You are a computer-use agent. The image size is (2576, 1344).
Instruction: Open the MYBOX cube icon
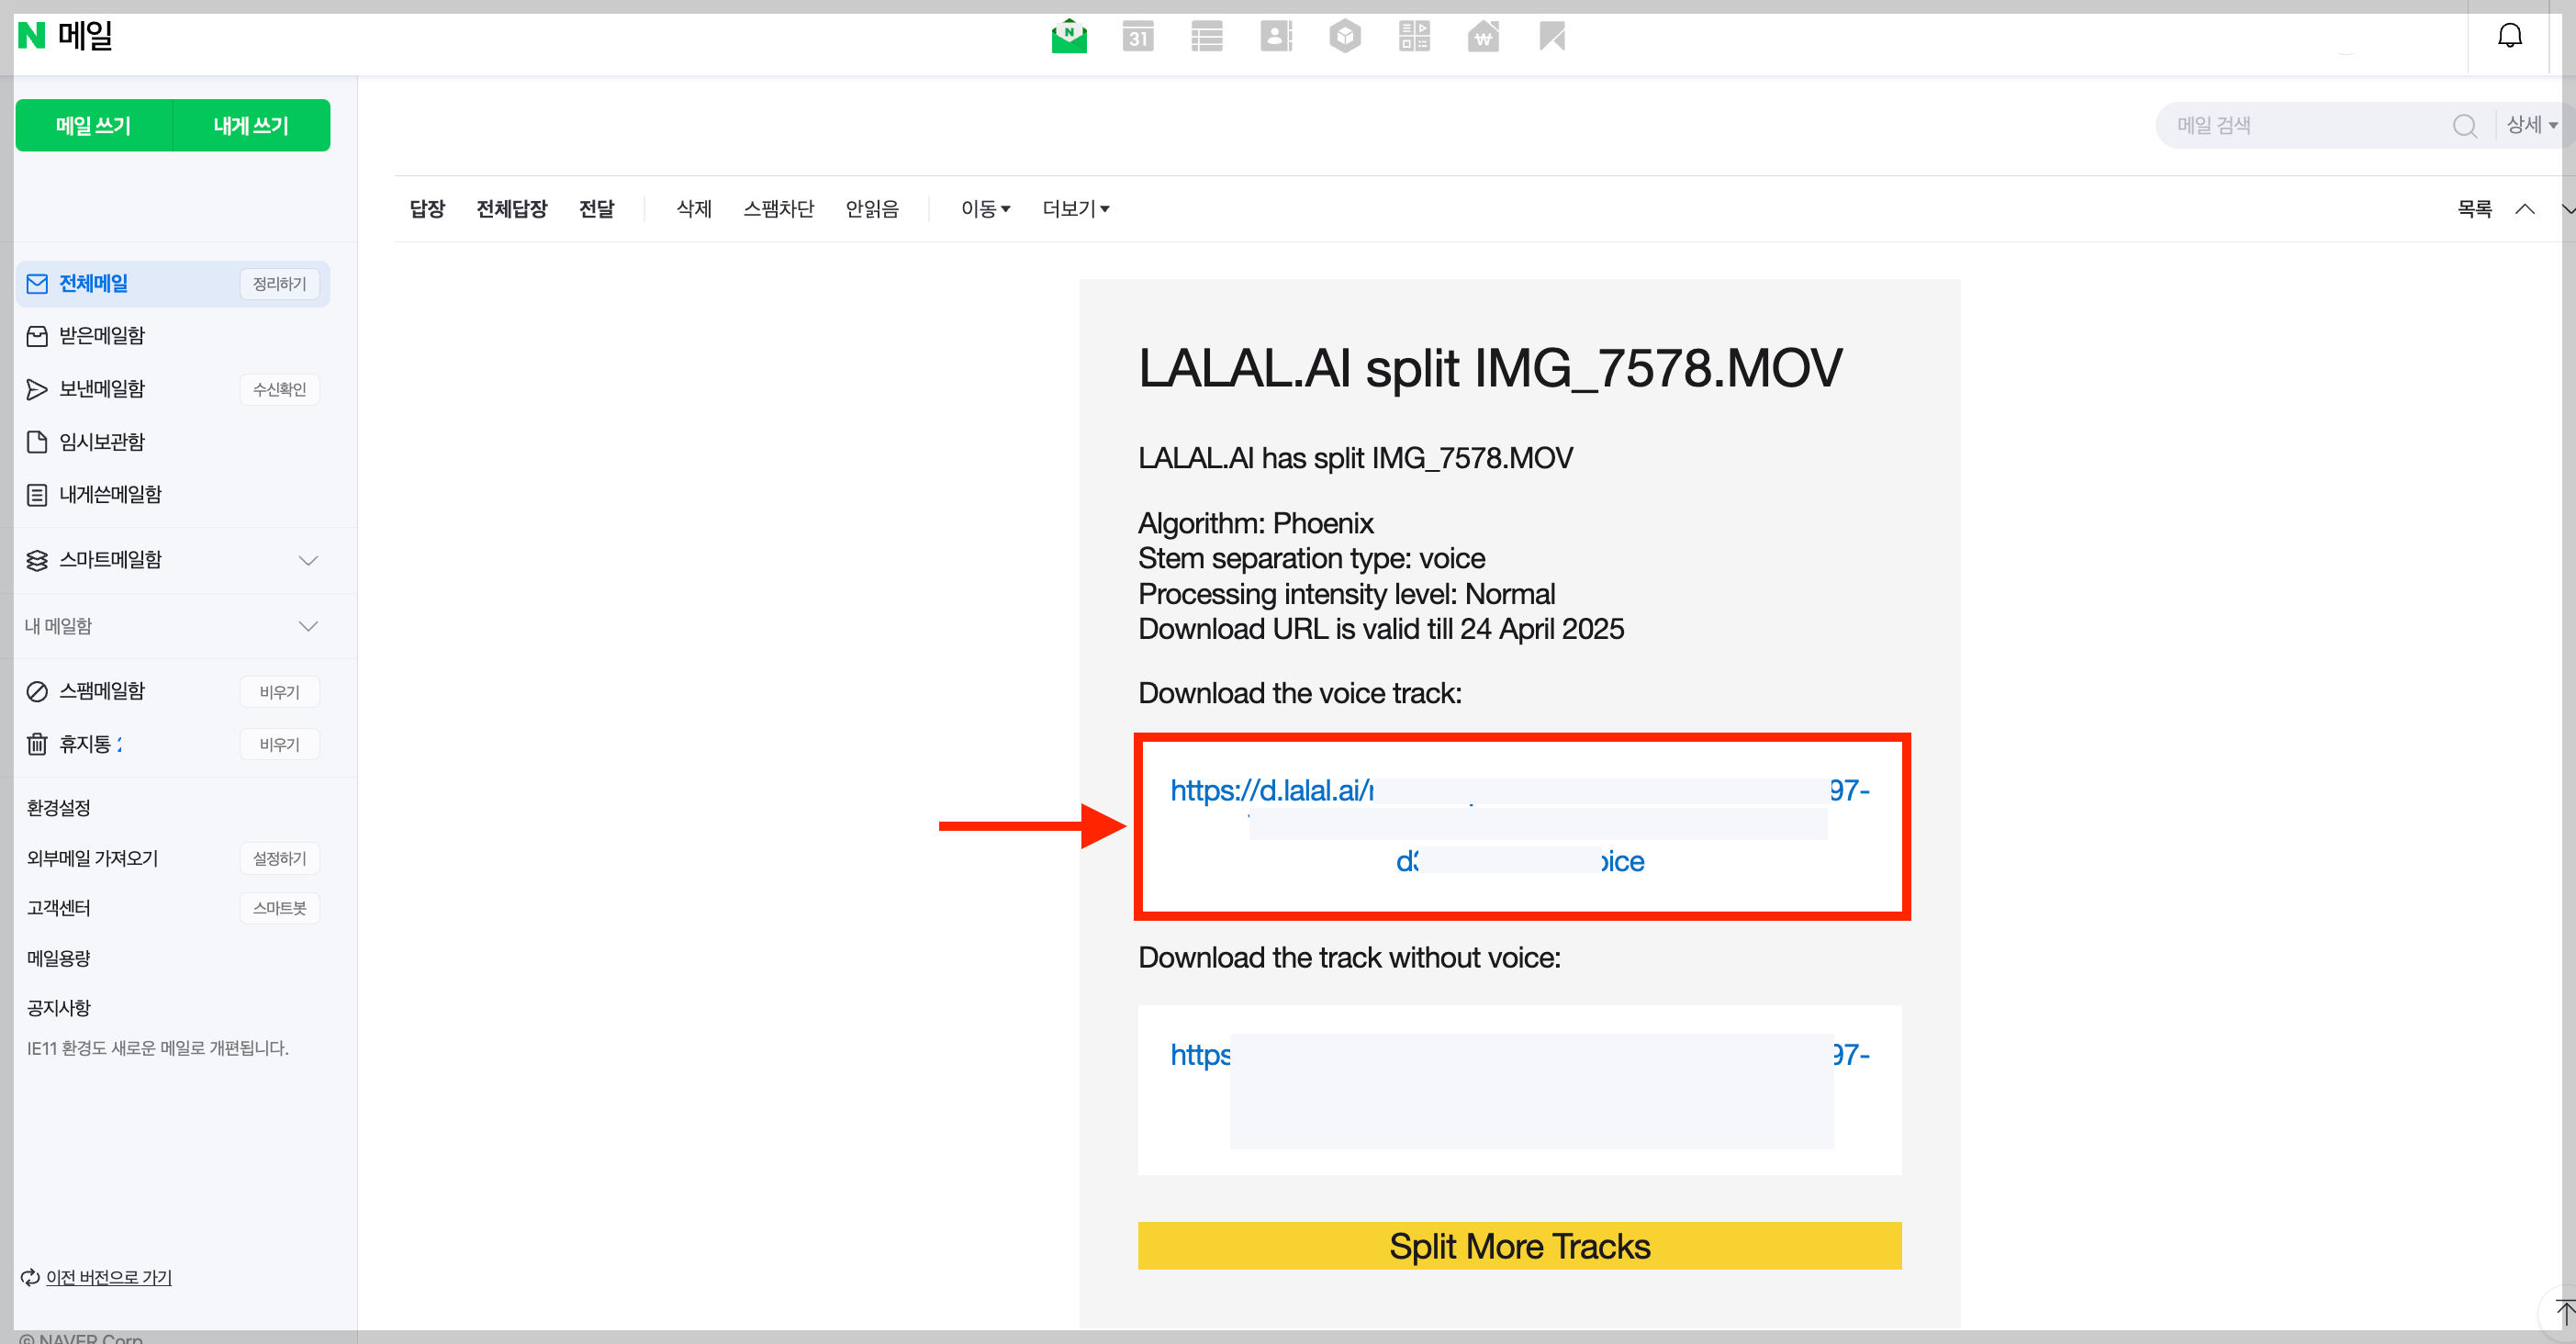tap(1345, 37)
